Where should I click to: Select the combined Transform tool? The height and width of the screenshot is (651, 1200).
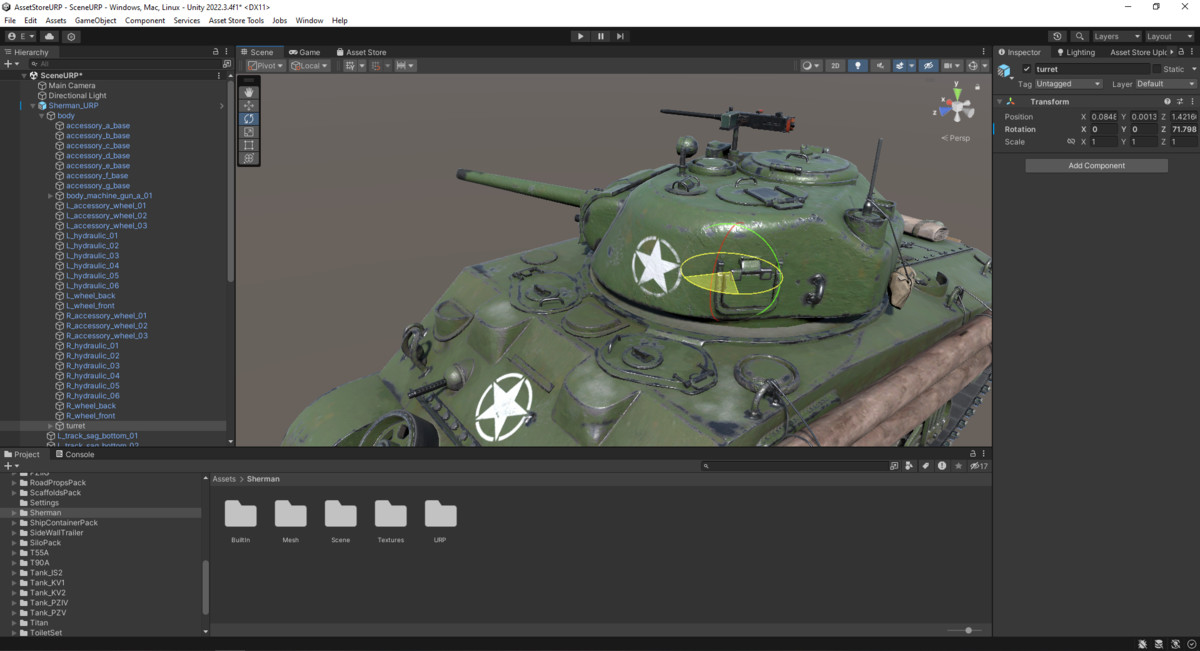(249, 158)
